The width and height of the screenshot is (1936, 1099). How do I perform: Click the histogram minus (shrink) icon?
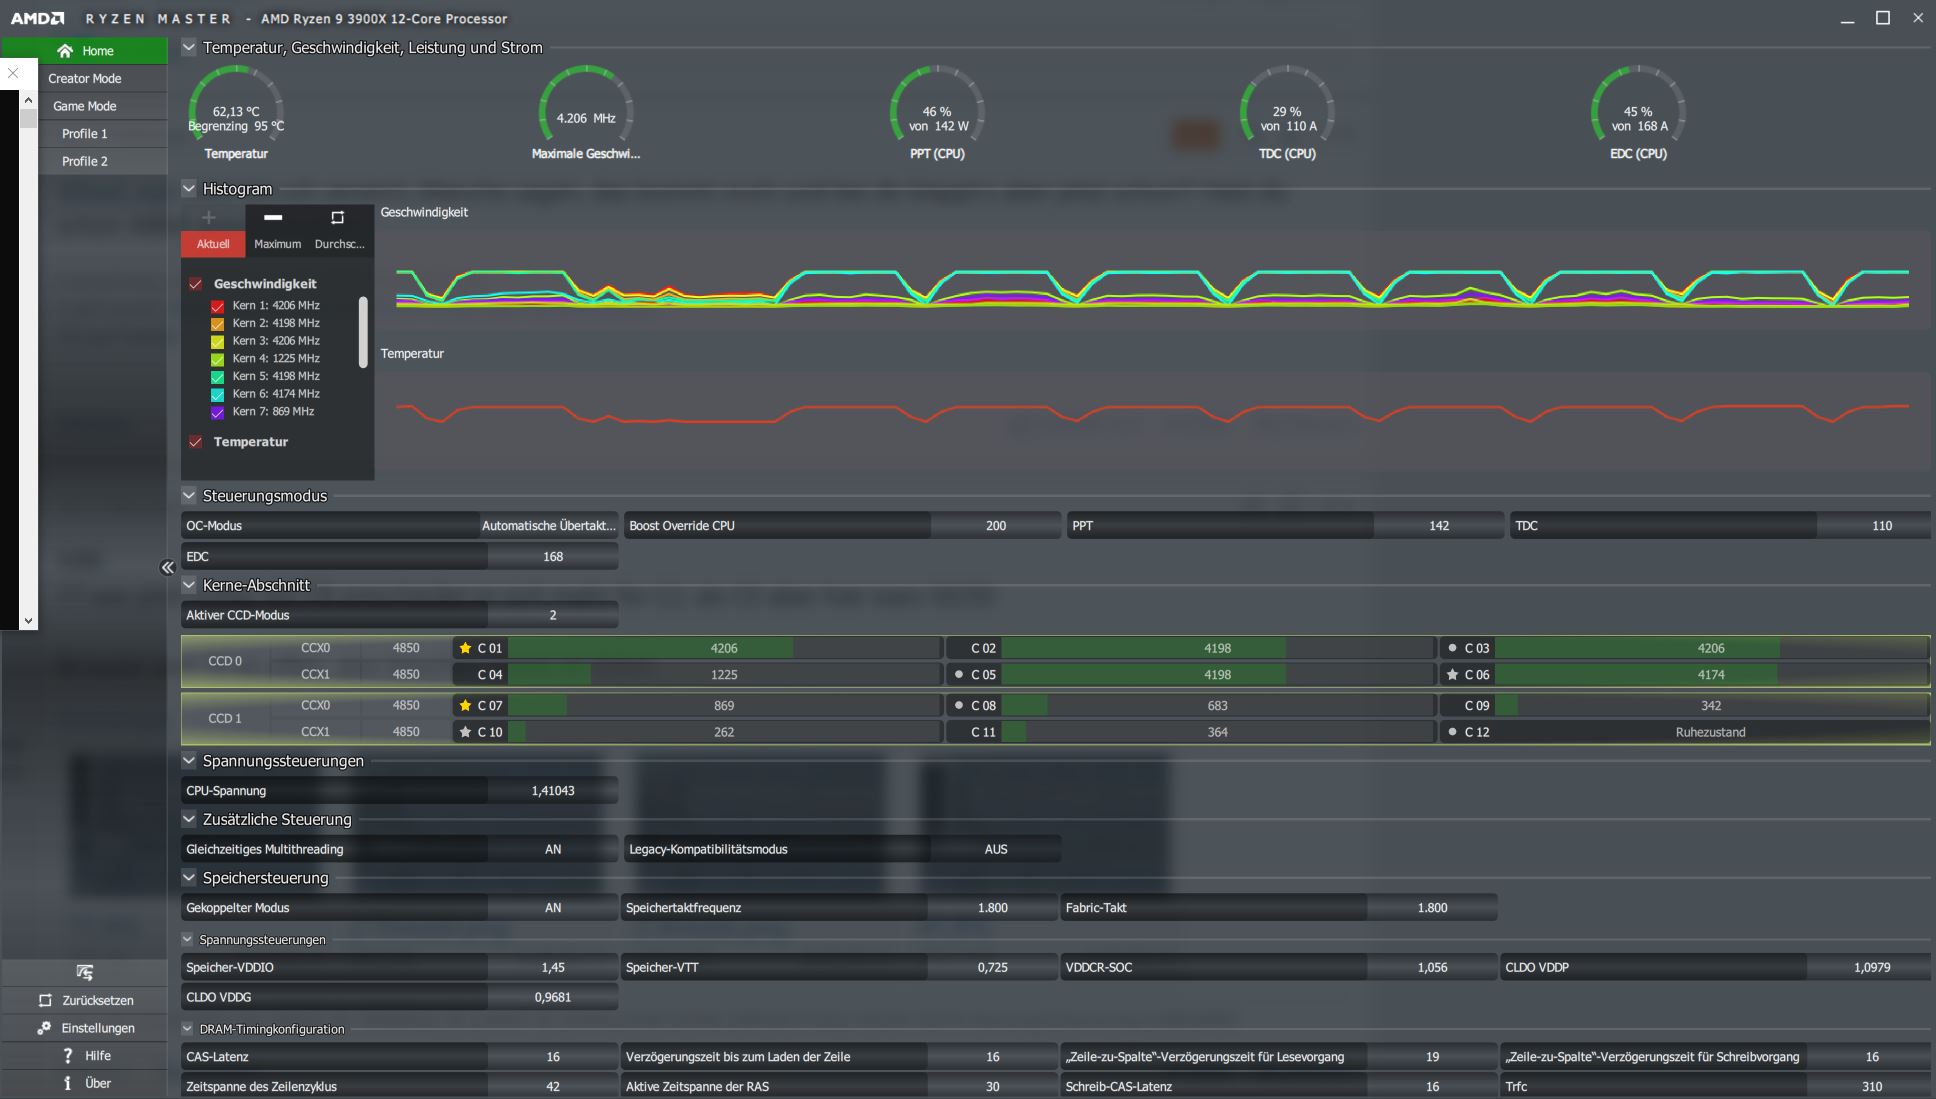point(273,217)
